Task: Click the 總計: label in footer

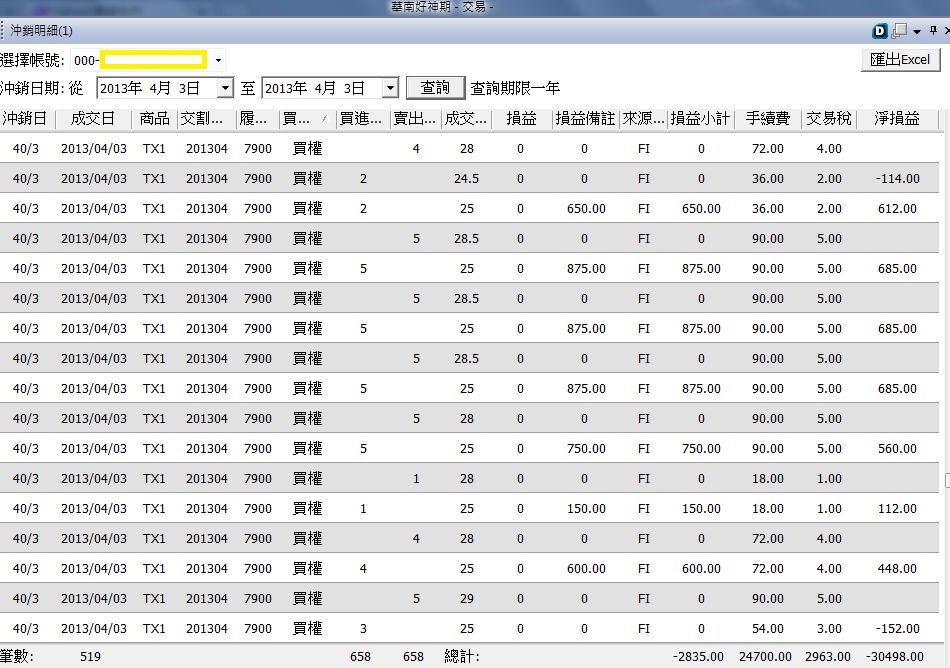Action: 462,656
